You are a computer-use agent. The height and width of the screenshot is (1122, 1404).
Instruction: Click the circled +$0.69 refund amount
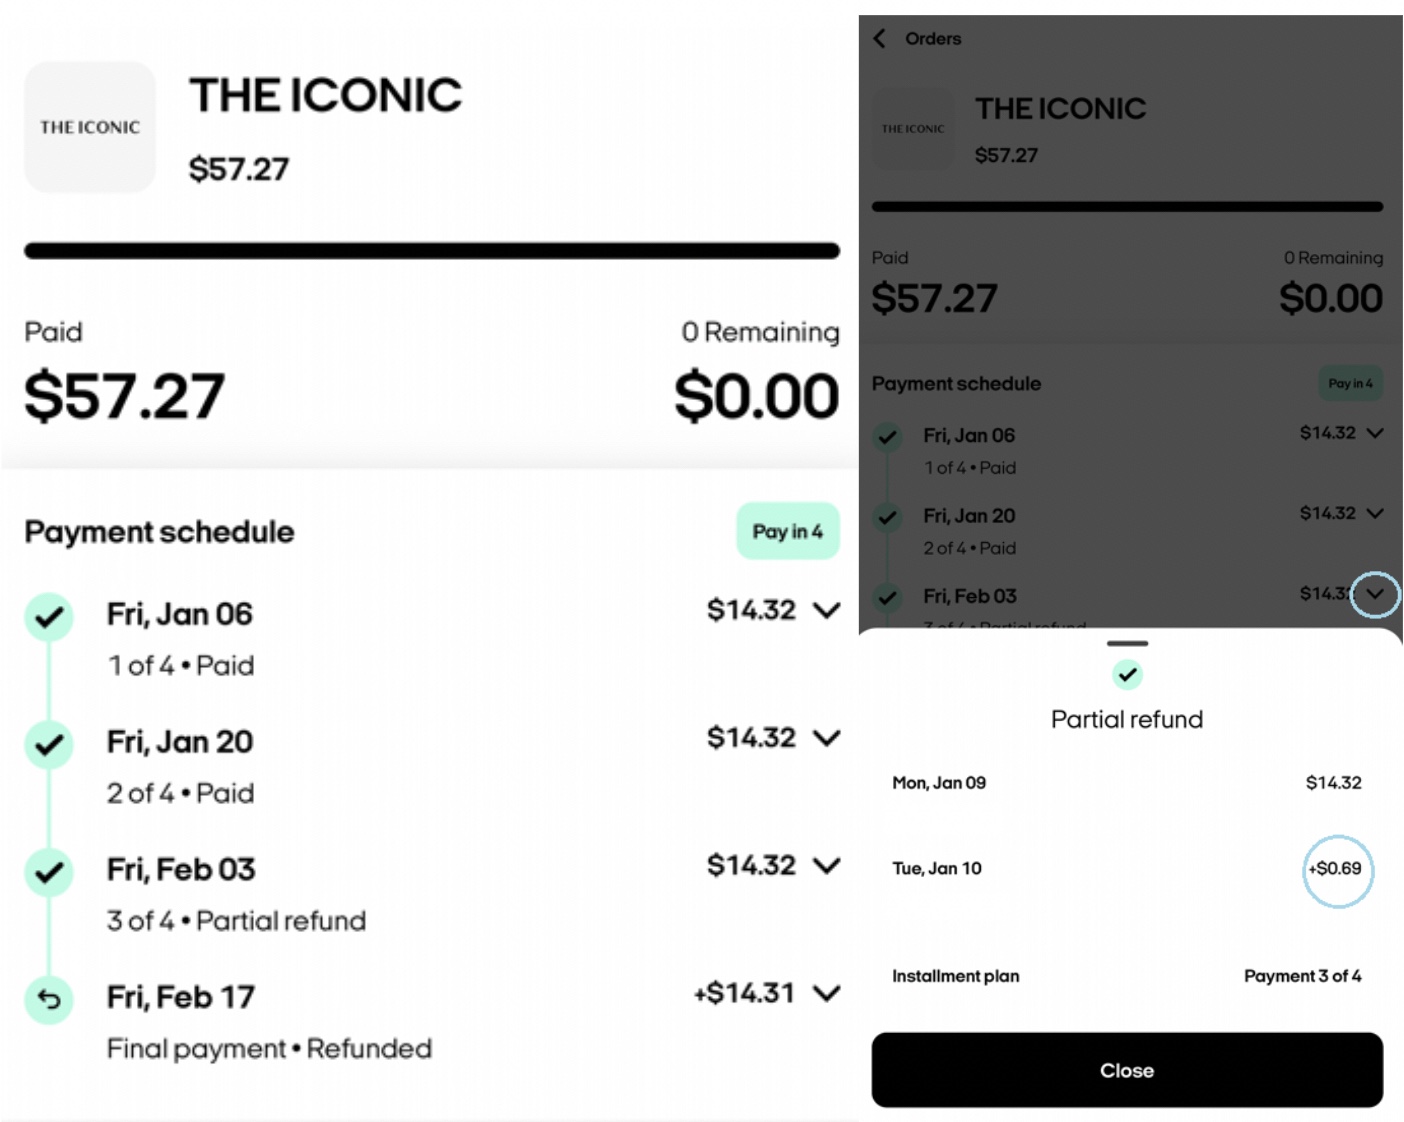pos(1337,869)
